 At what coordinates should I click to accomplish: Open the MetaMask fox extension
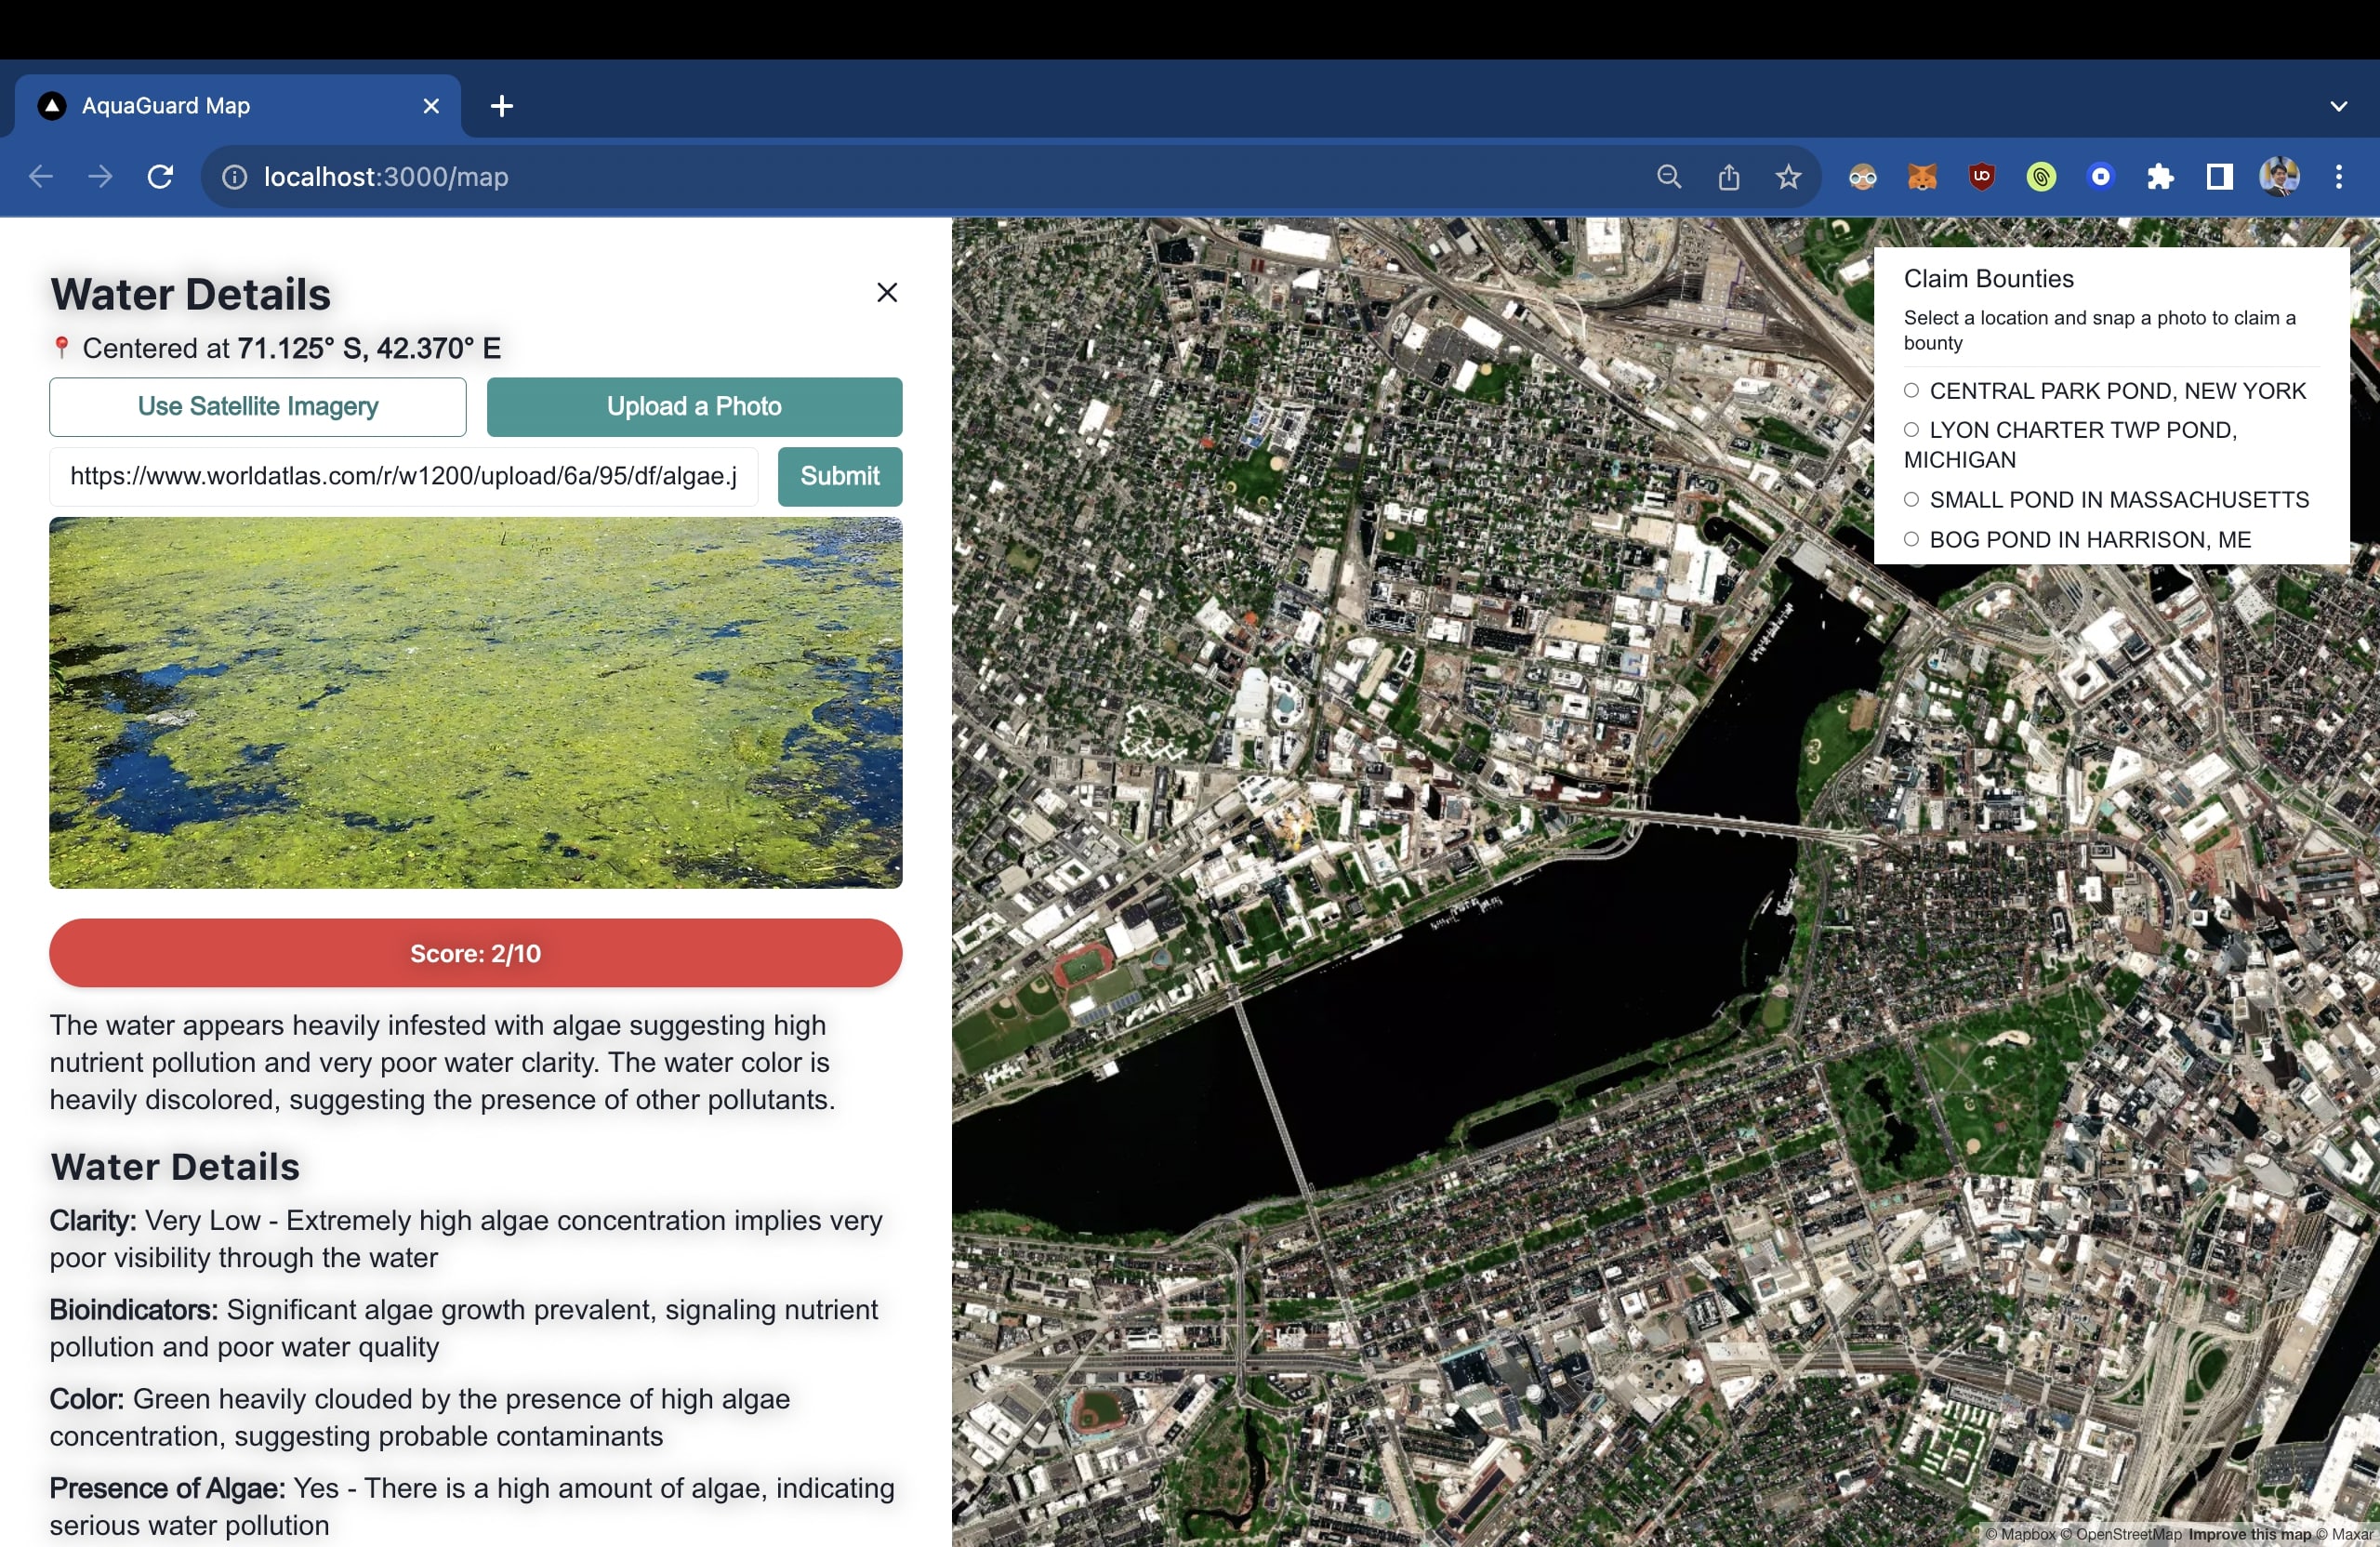tap(1921, 177)
